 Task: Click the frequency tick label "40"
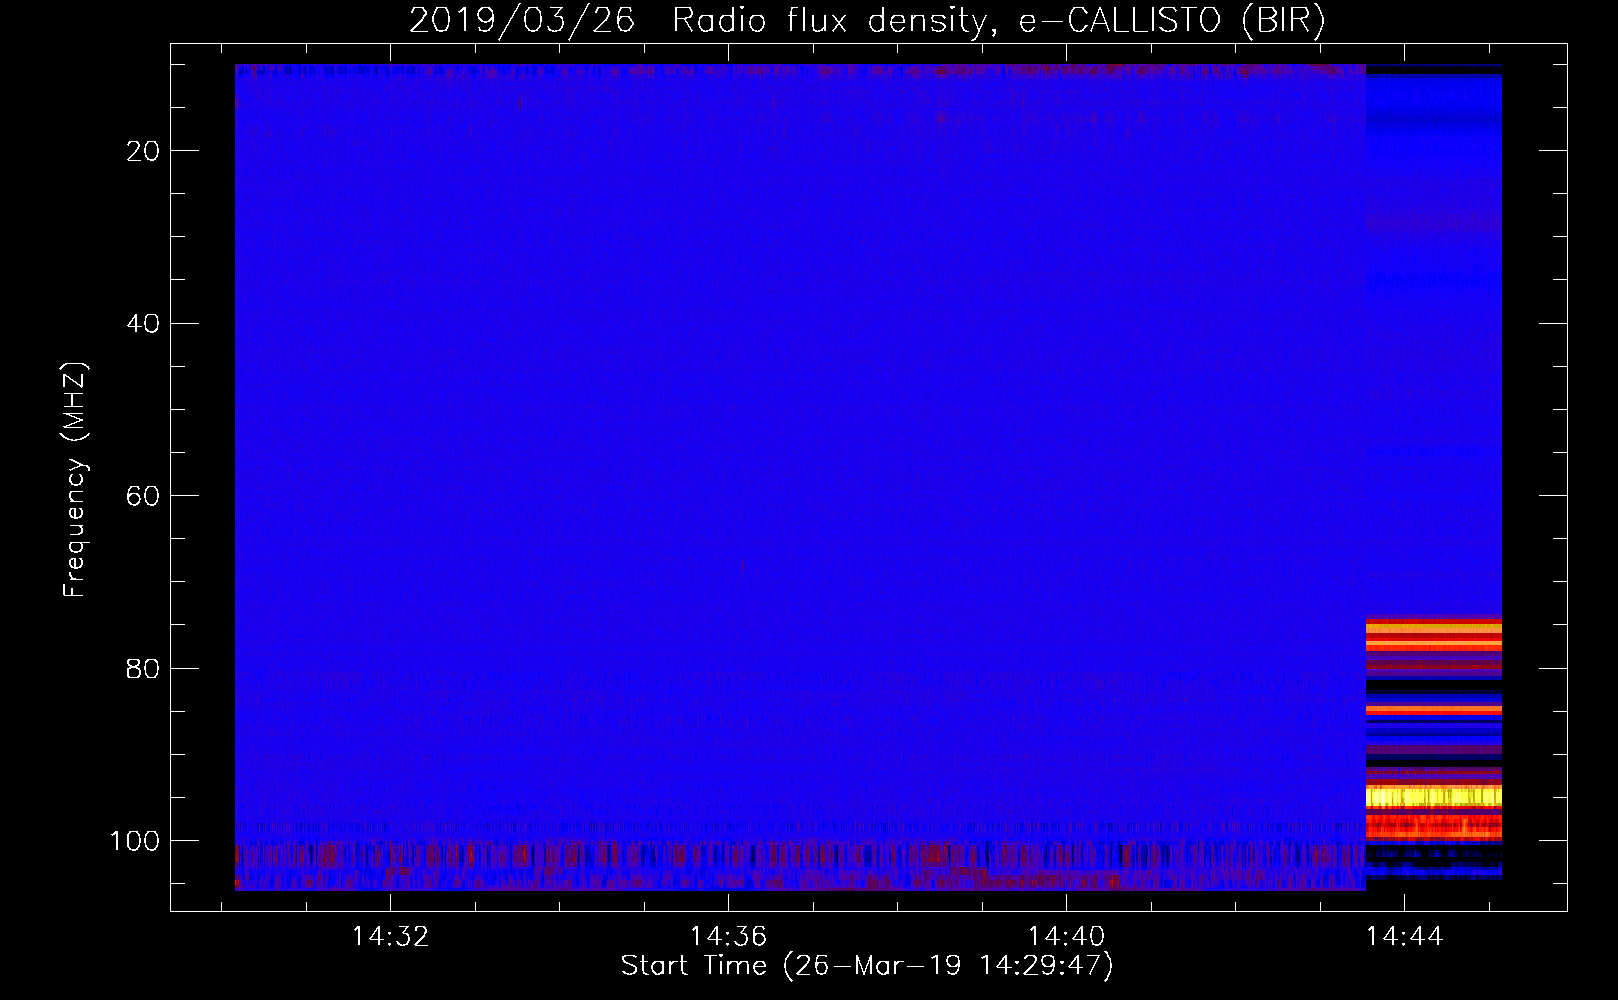(x=143, y=324)
